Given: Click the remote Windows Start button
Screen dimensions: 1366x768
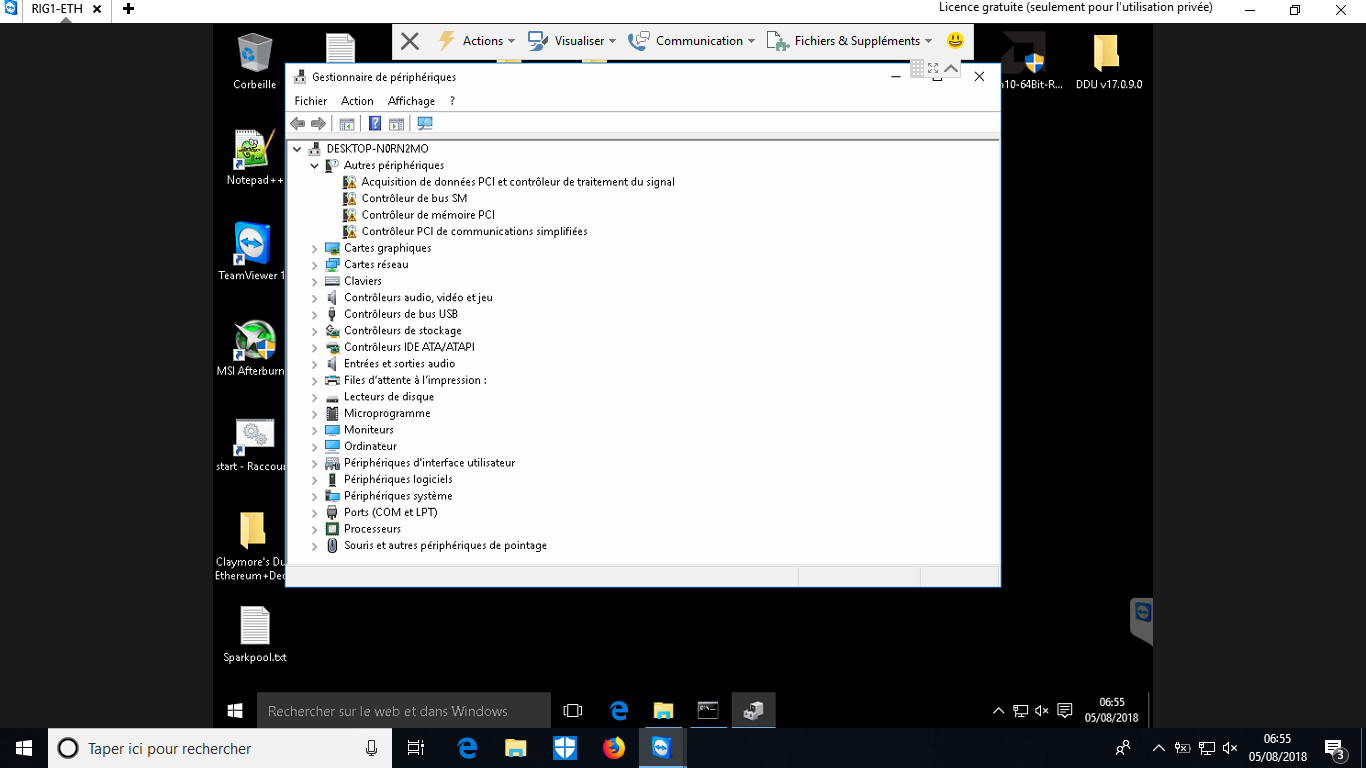Looking at the screenshot, I should 235,711.
